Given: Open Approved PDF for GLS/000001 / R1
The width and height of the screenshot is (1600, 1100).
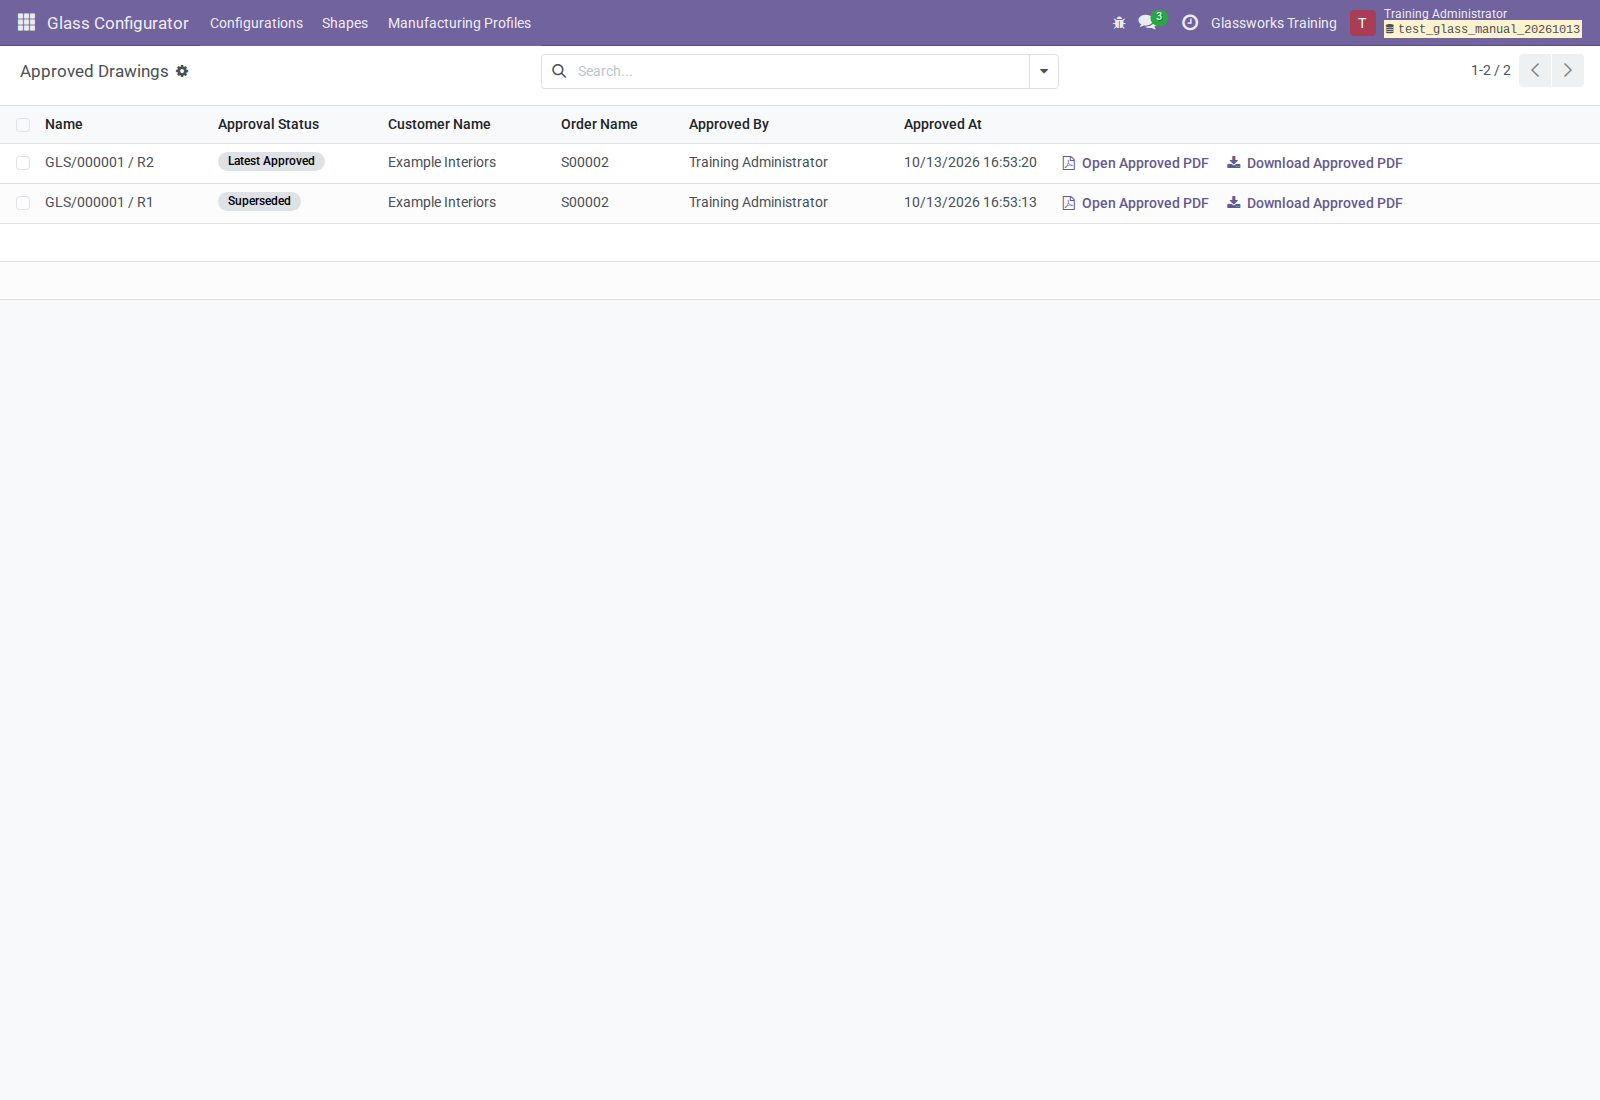Looking at the screenshot, I should (x=1135, y=203).
